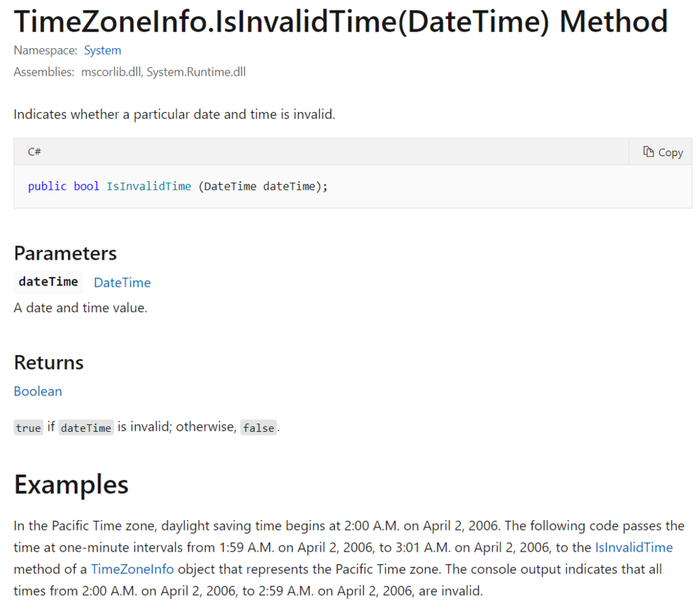Click the inline 'false' code text
This screenshot has height=609, width=700.
pyautogui.click(x=258, y=428)
